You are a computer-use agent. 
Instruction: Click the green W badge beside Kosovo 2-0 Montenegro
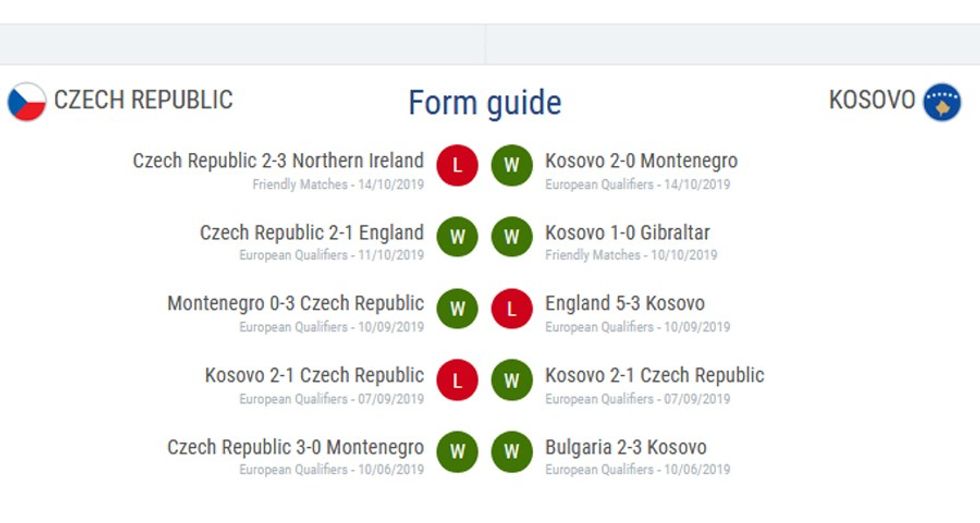512,166
